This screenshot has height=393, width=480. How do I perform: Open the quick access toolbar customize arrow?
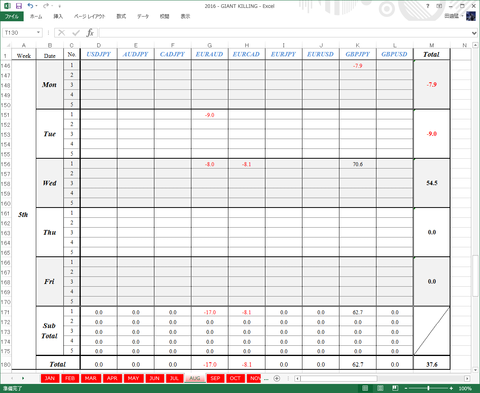[59, 6]
